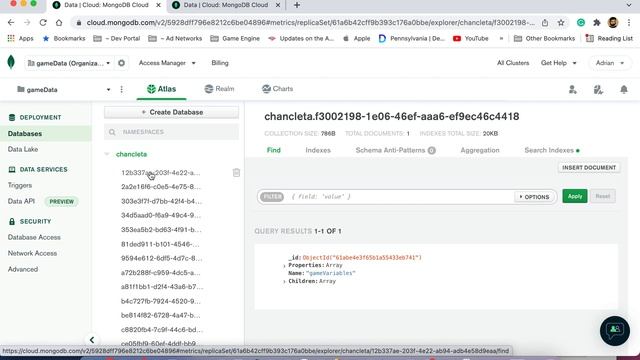Open Schema Anti-Patterns tab
This screenshot has width=640, height=360.
[396, 150]
